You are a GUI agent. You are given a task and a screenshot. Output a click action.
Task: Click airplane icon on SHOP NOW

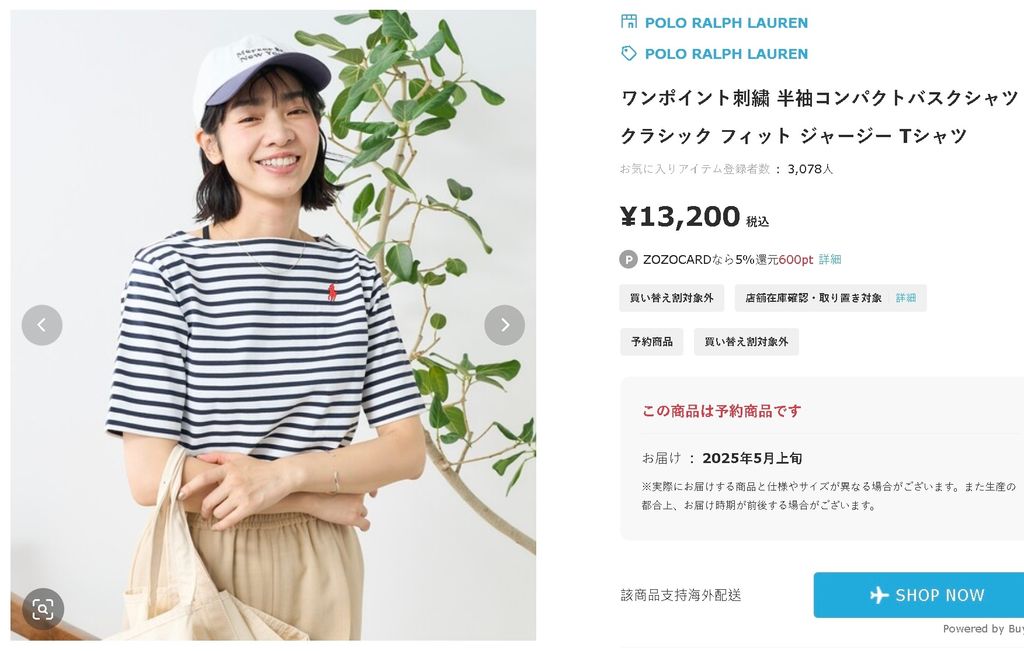tap(880, 595)
